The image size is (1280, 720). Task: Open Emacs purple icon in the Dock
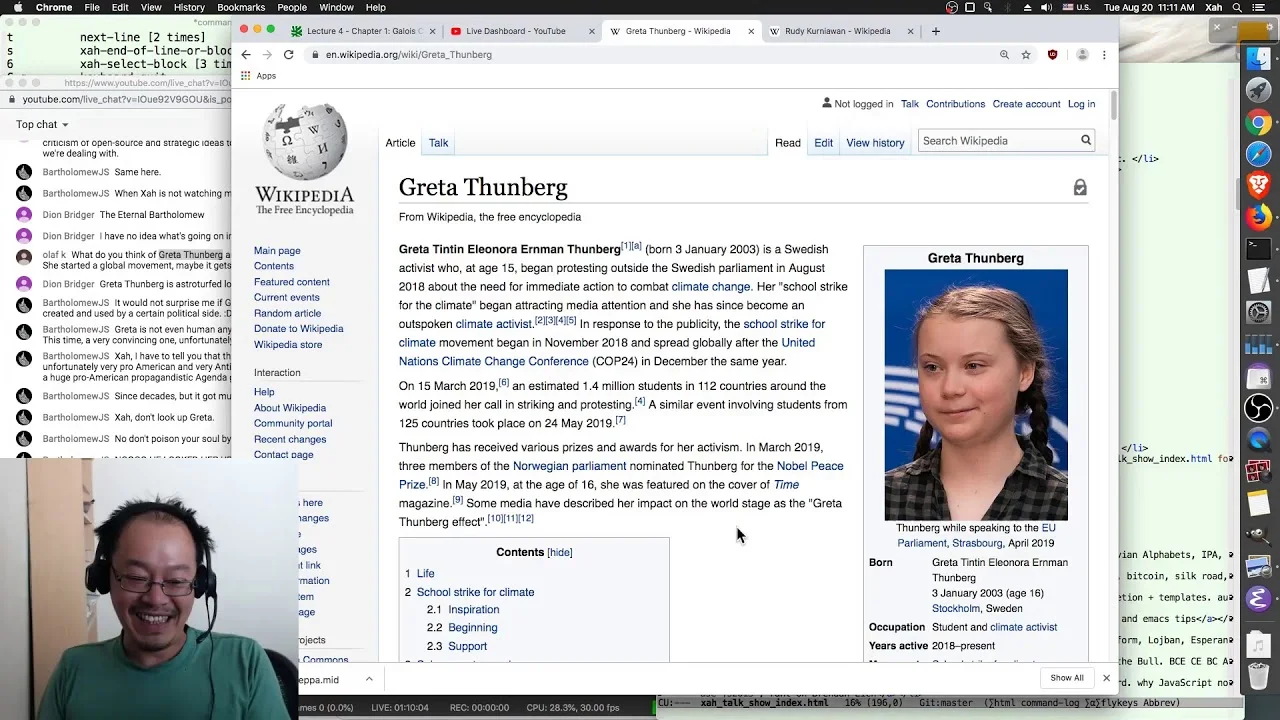click(1258, 599)
